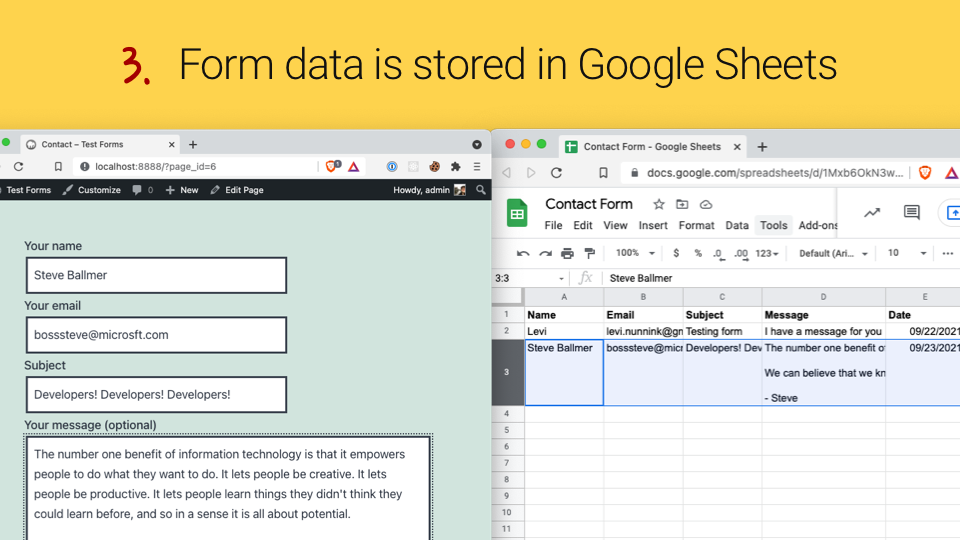The width and height of the screenshot is (960, 540).
Task: Click the WordPress admin search icon
Action: tap(481, 190)
